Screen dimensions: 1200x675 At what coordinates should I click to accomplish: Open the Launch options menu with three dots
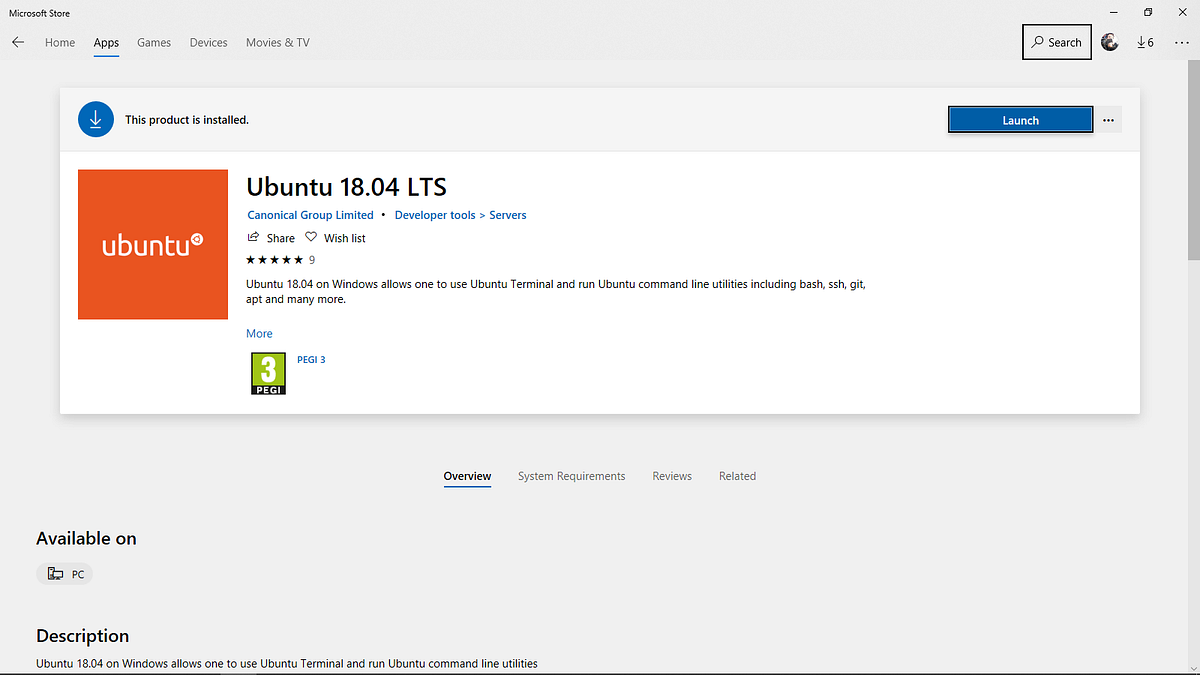[1108, 119]
